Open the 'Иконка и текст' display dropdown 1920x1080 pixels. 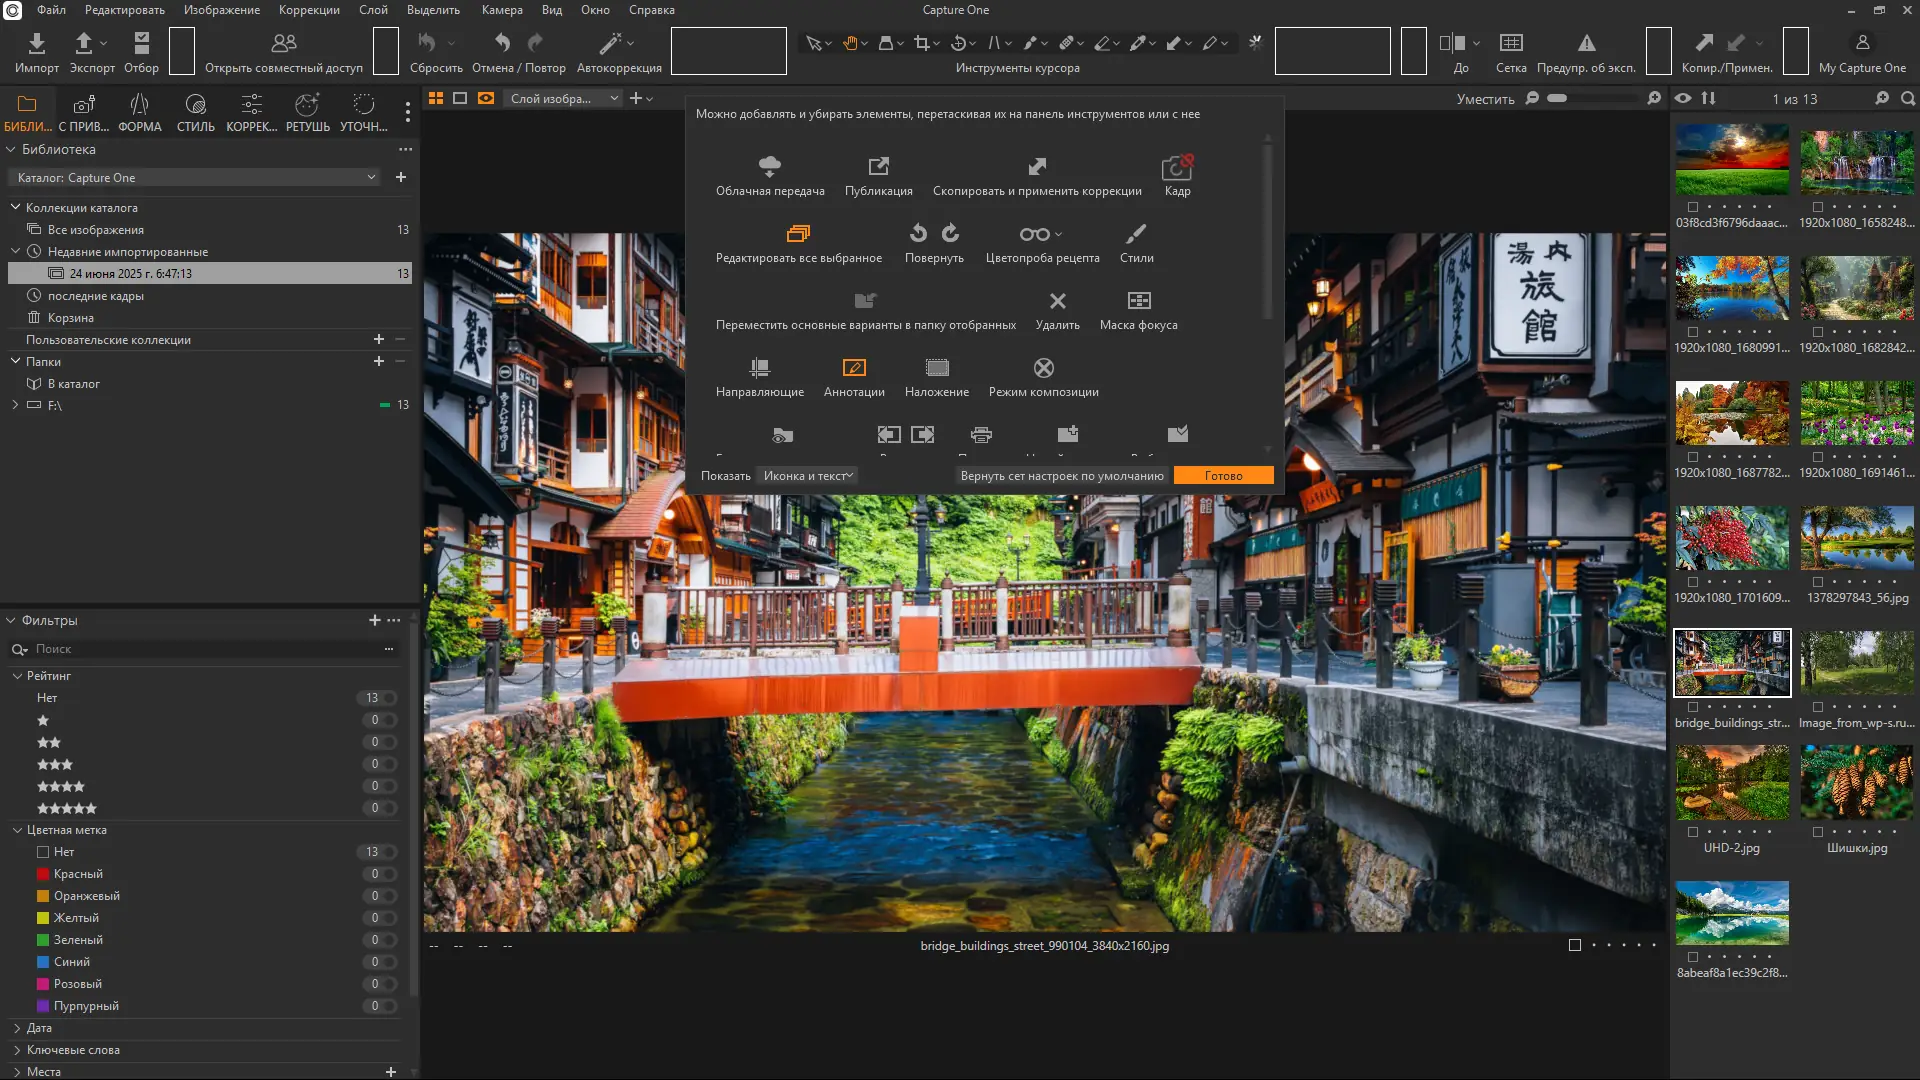808,476
